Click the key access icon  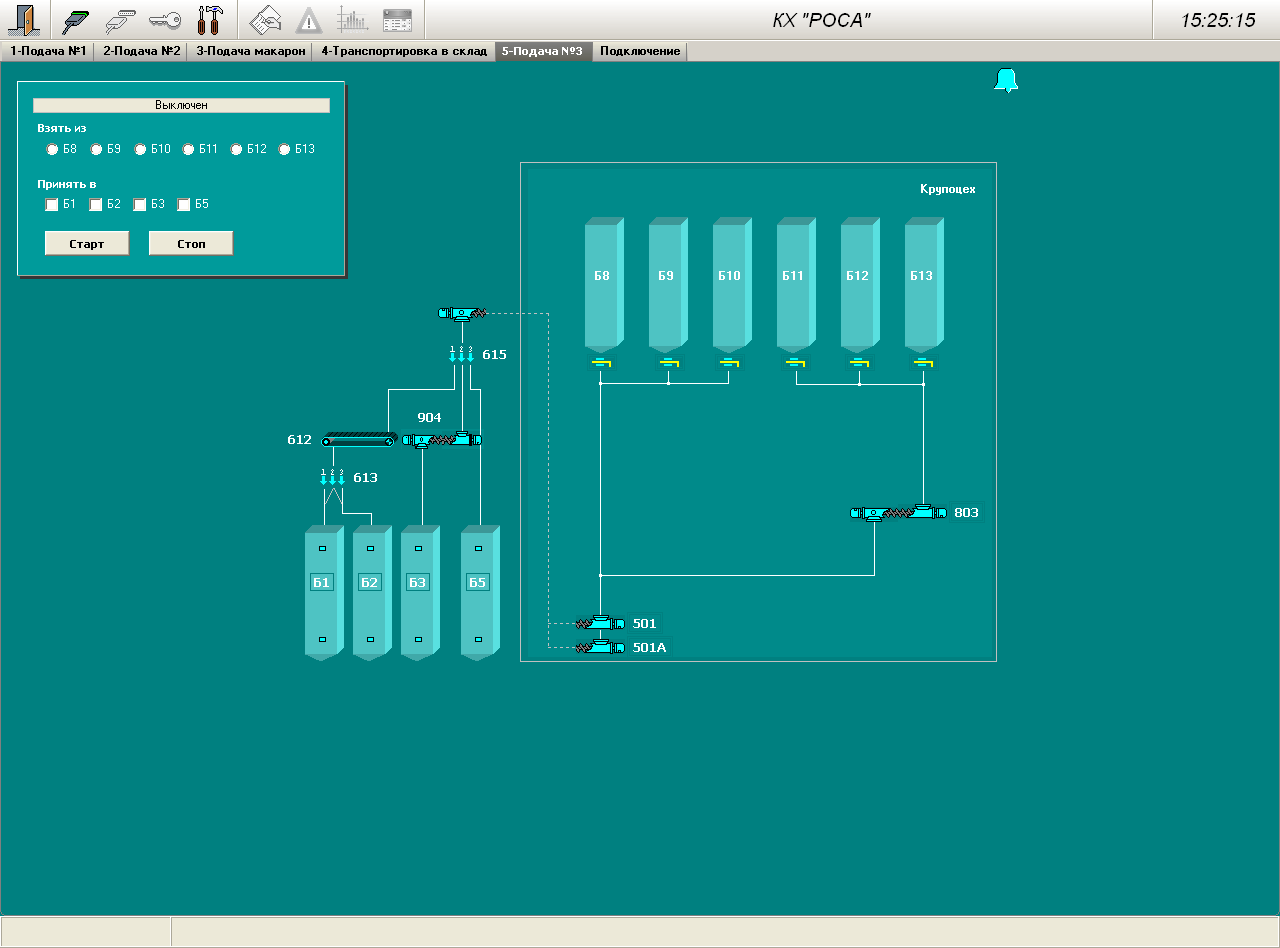tap(165, 20)
